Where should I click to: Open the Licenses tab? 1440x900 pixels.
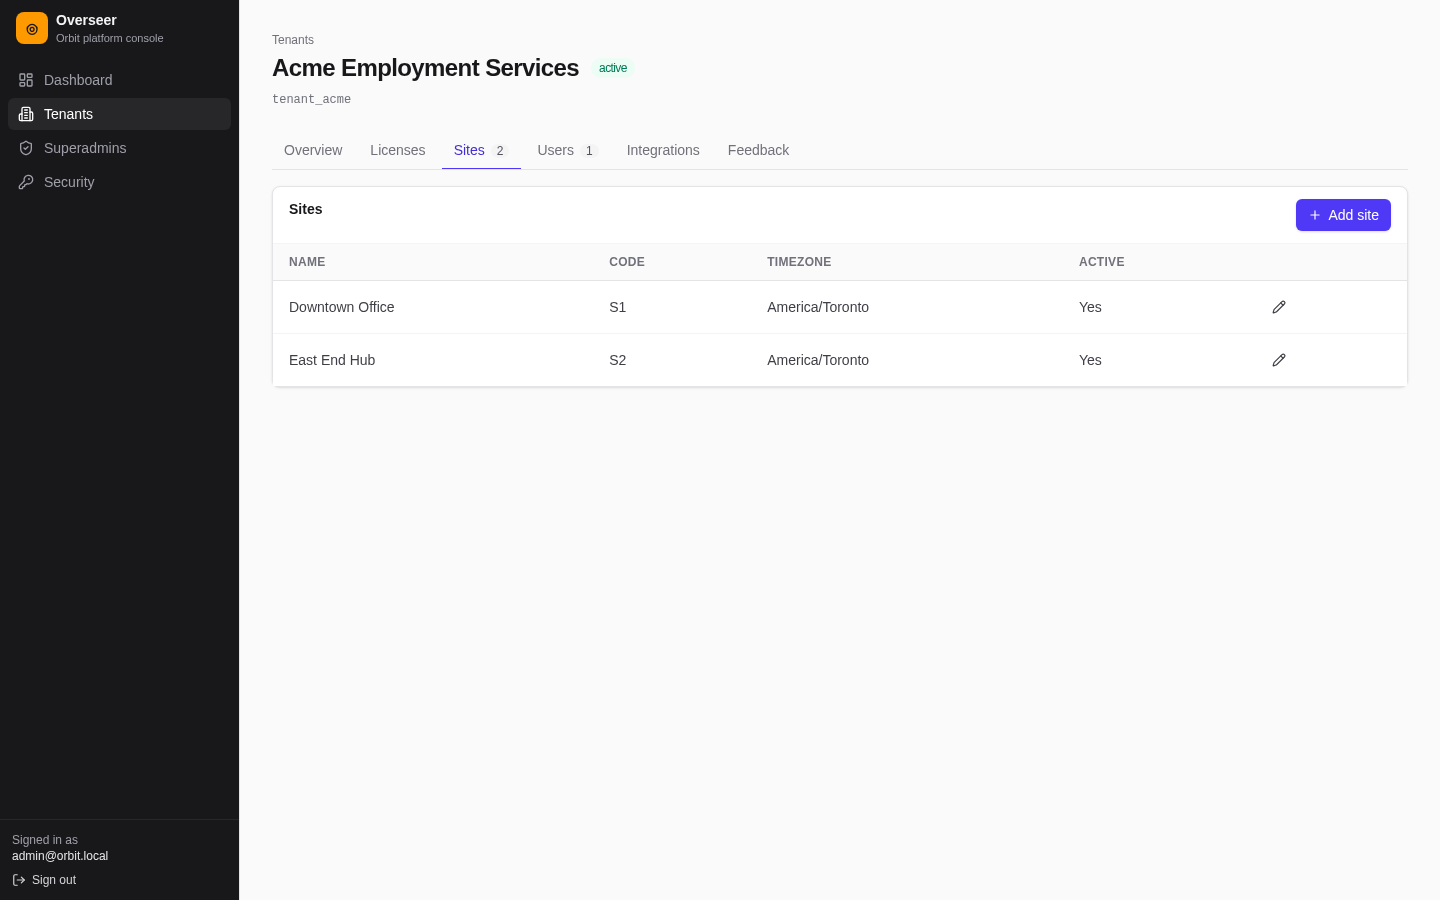coord(398,150)
